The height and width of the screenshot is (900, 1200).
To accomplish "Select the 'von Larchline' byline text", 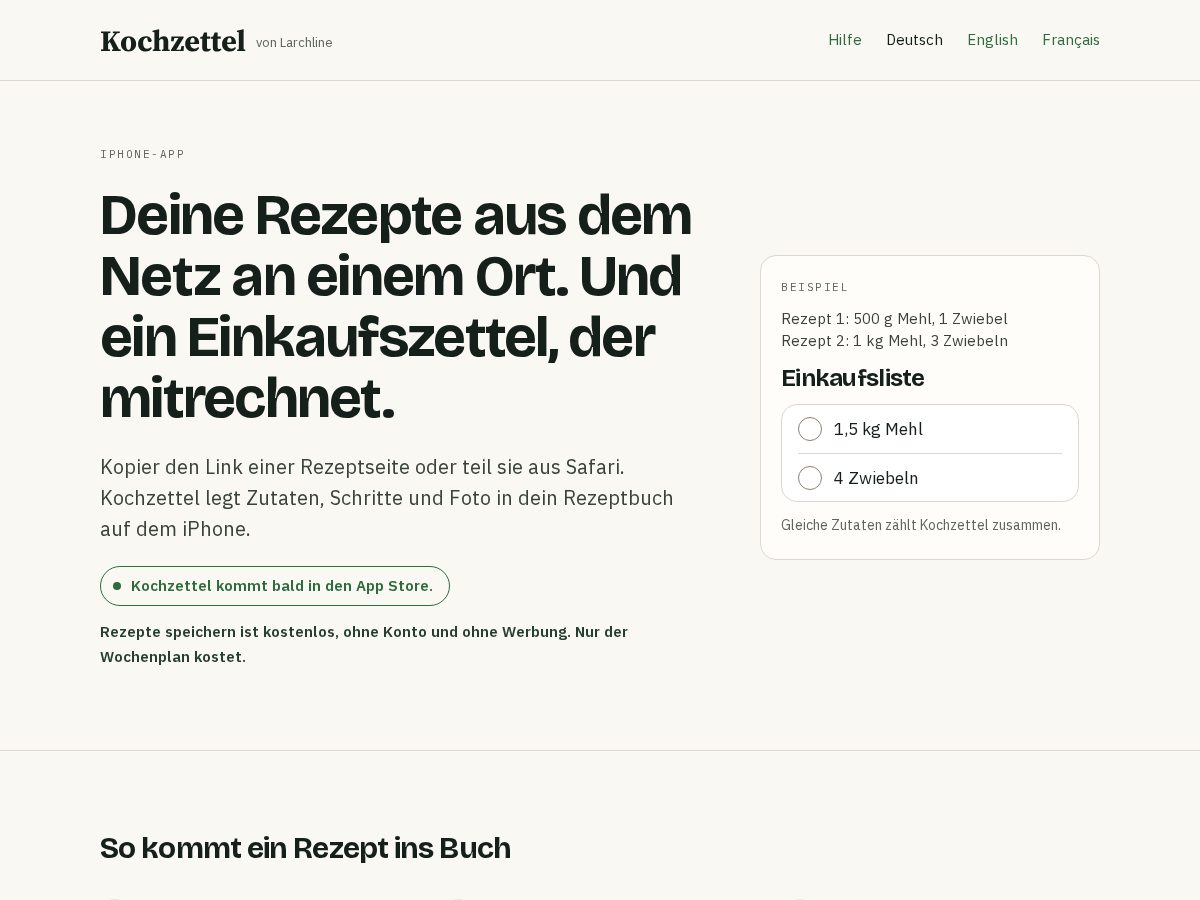I will (294, 43).
